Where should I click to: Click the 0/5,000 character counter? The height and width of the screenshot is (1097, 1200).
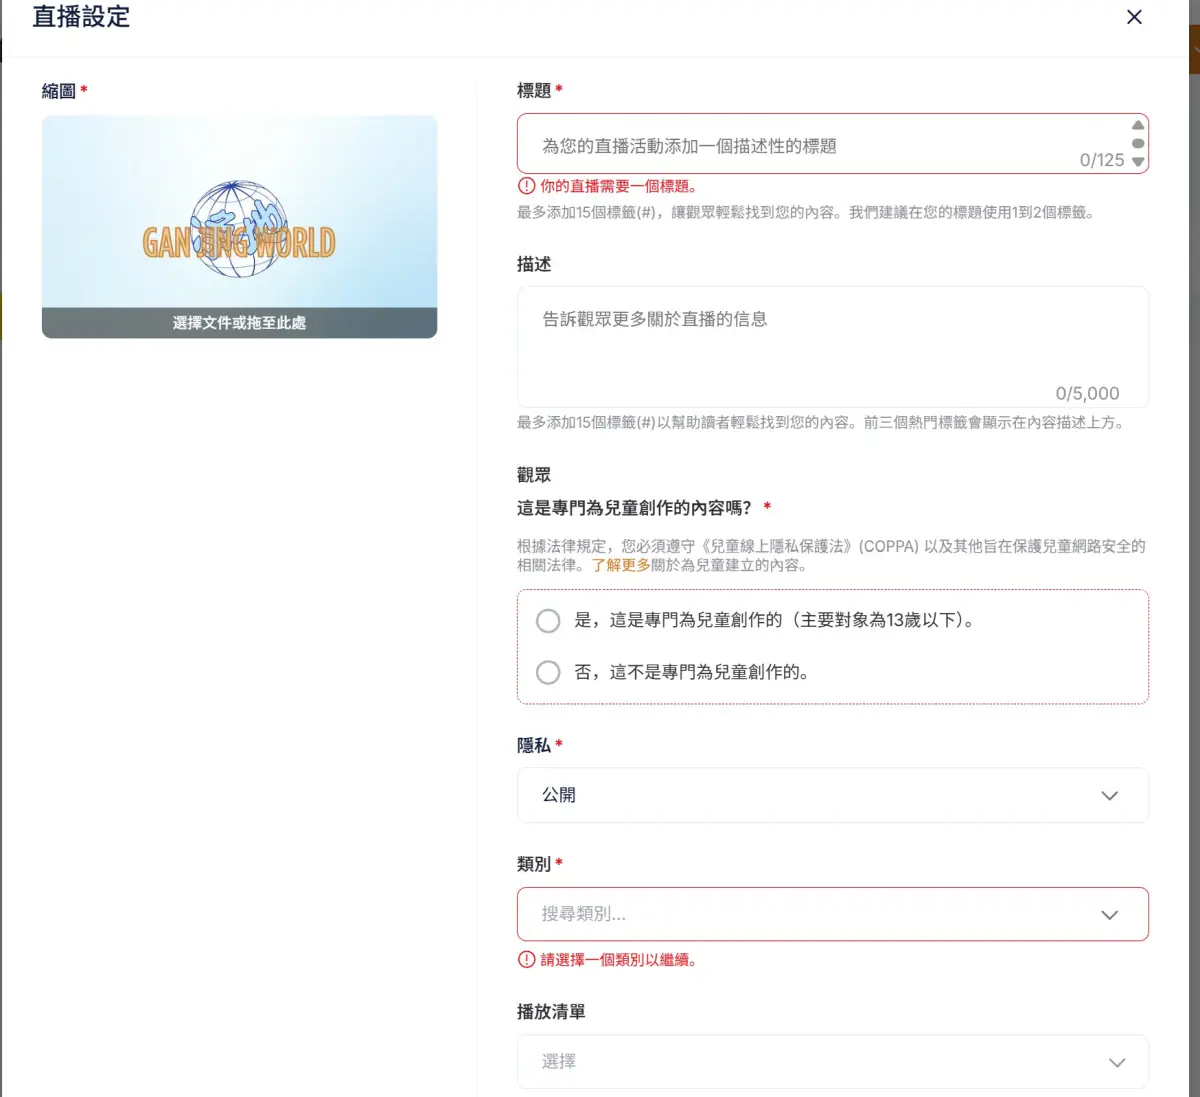pos(1087,393)
